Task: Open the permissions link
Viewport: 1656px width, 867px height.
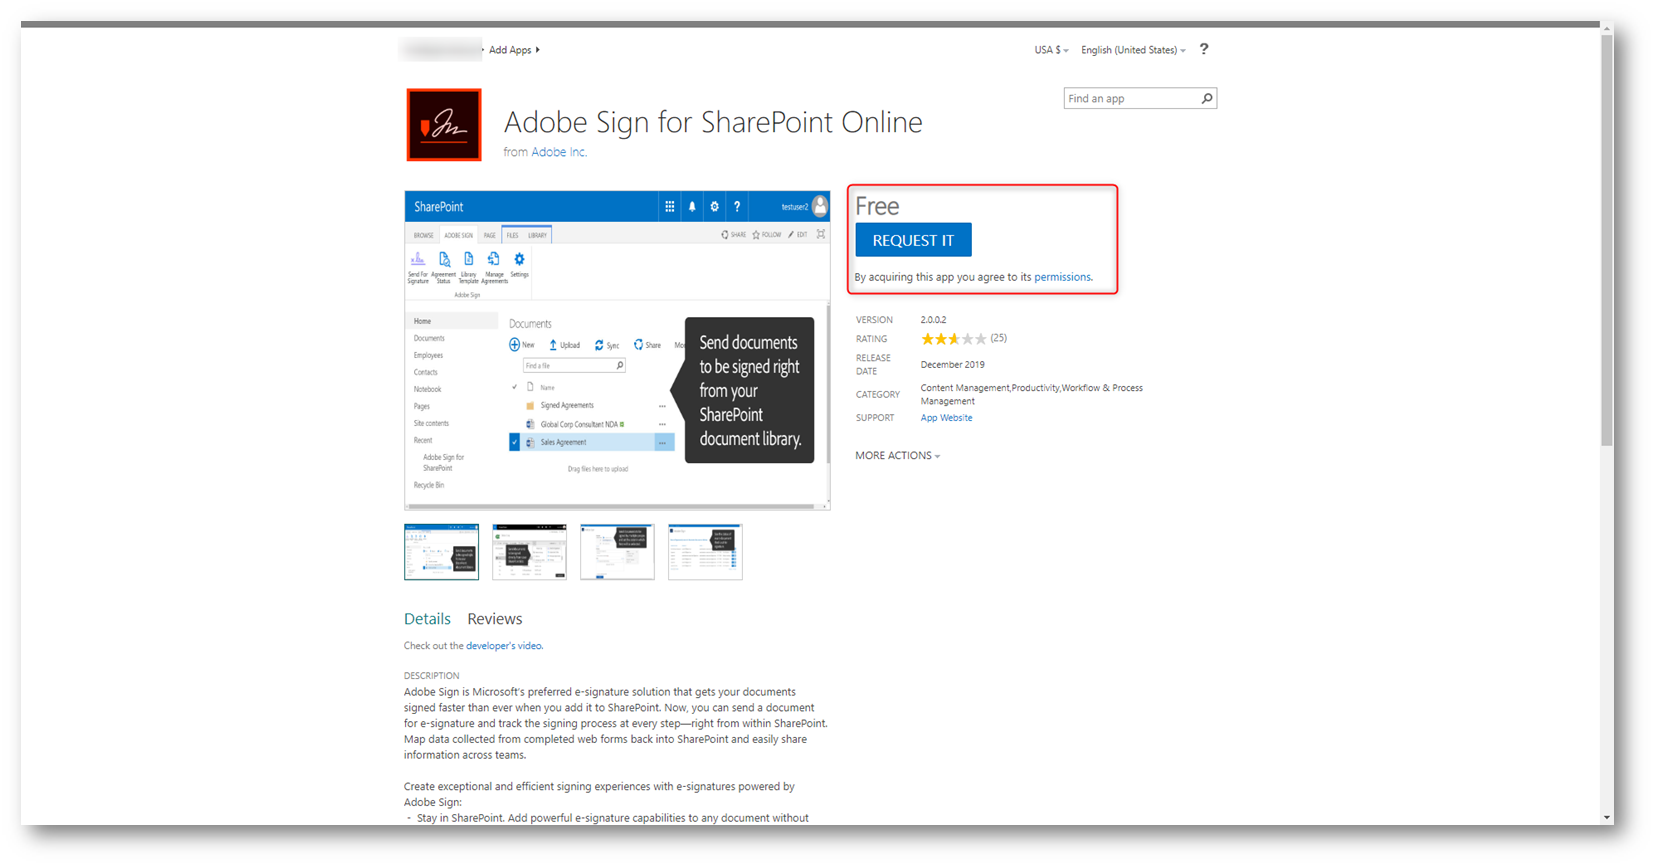Action: click(1062, 277)
